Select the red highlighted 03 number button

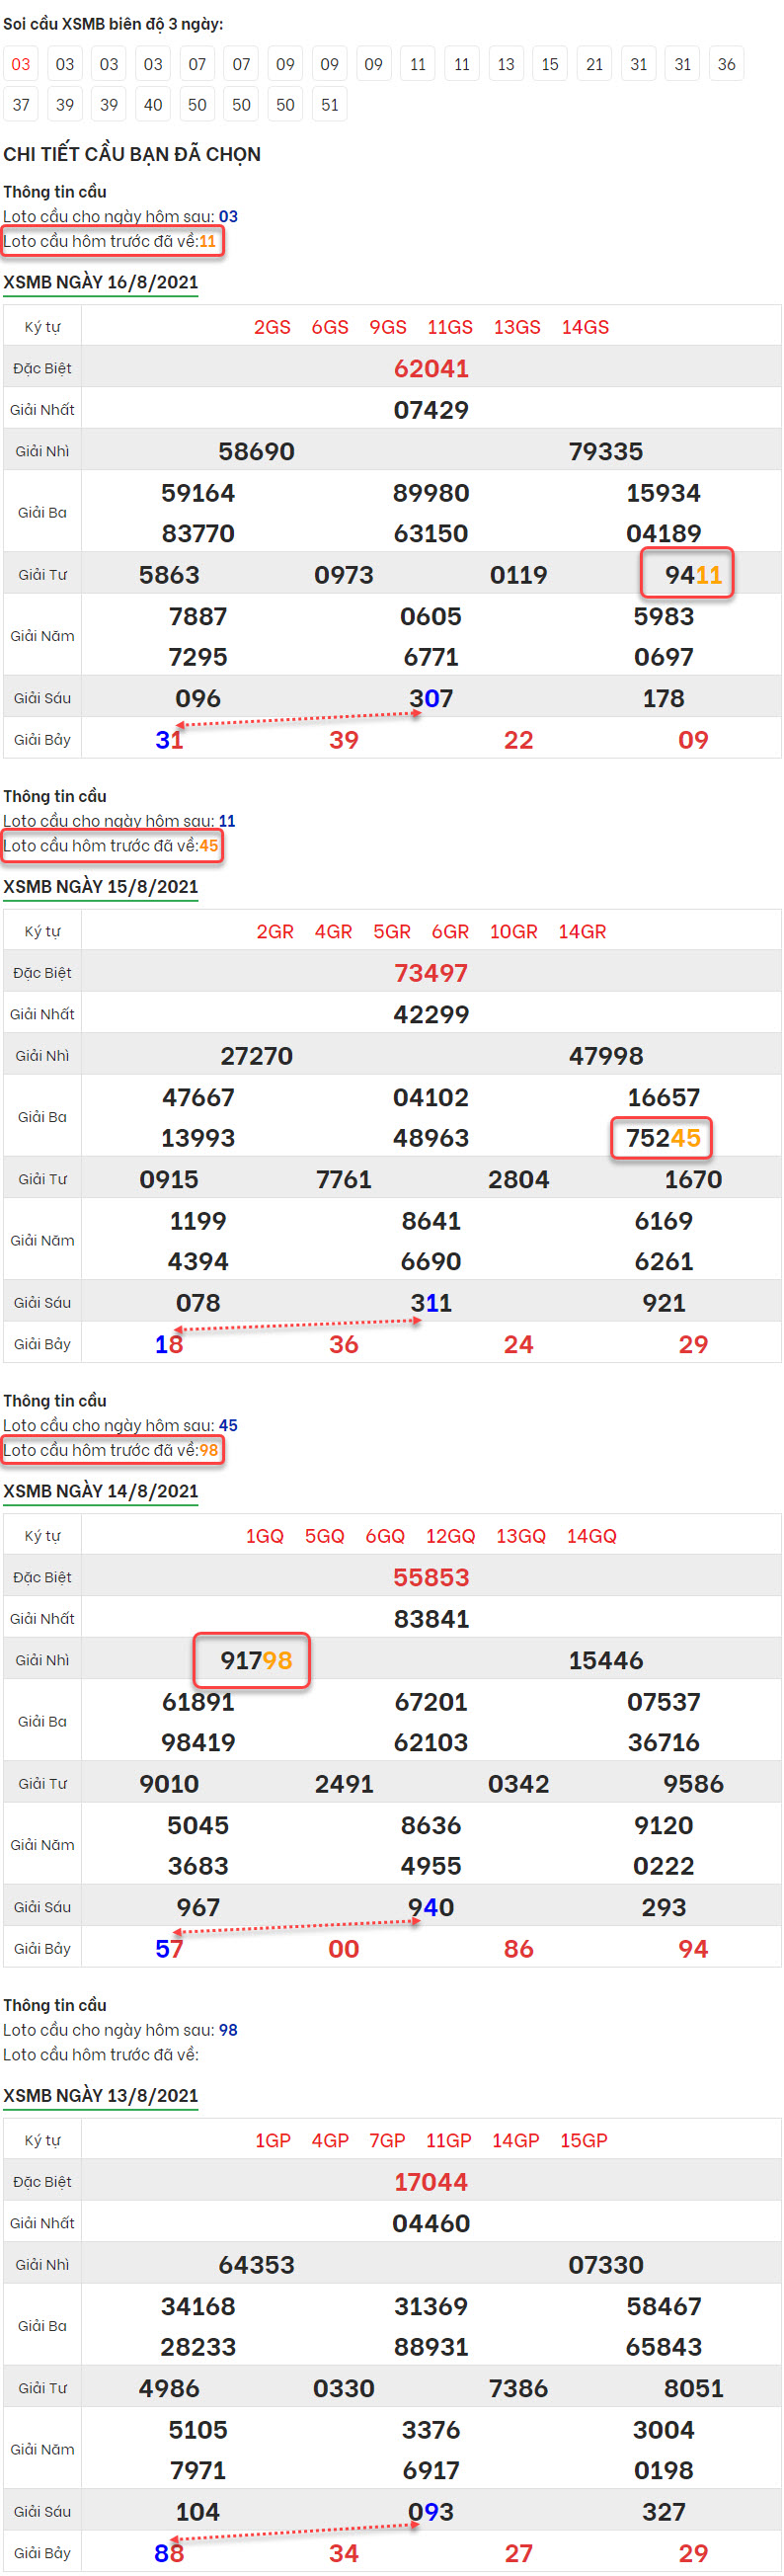click(21, 64)
